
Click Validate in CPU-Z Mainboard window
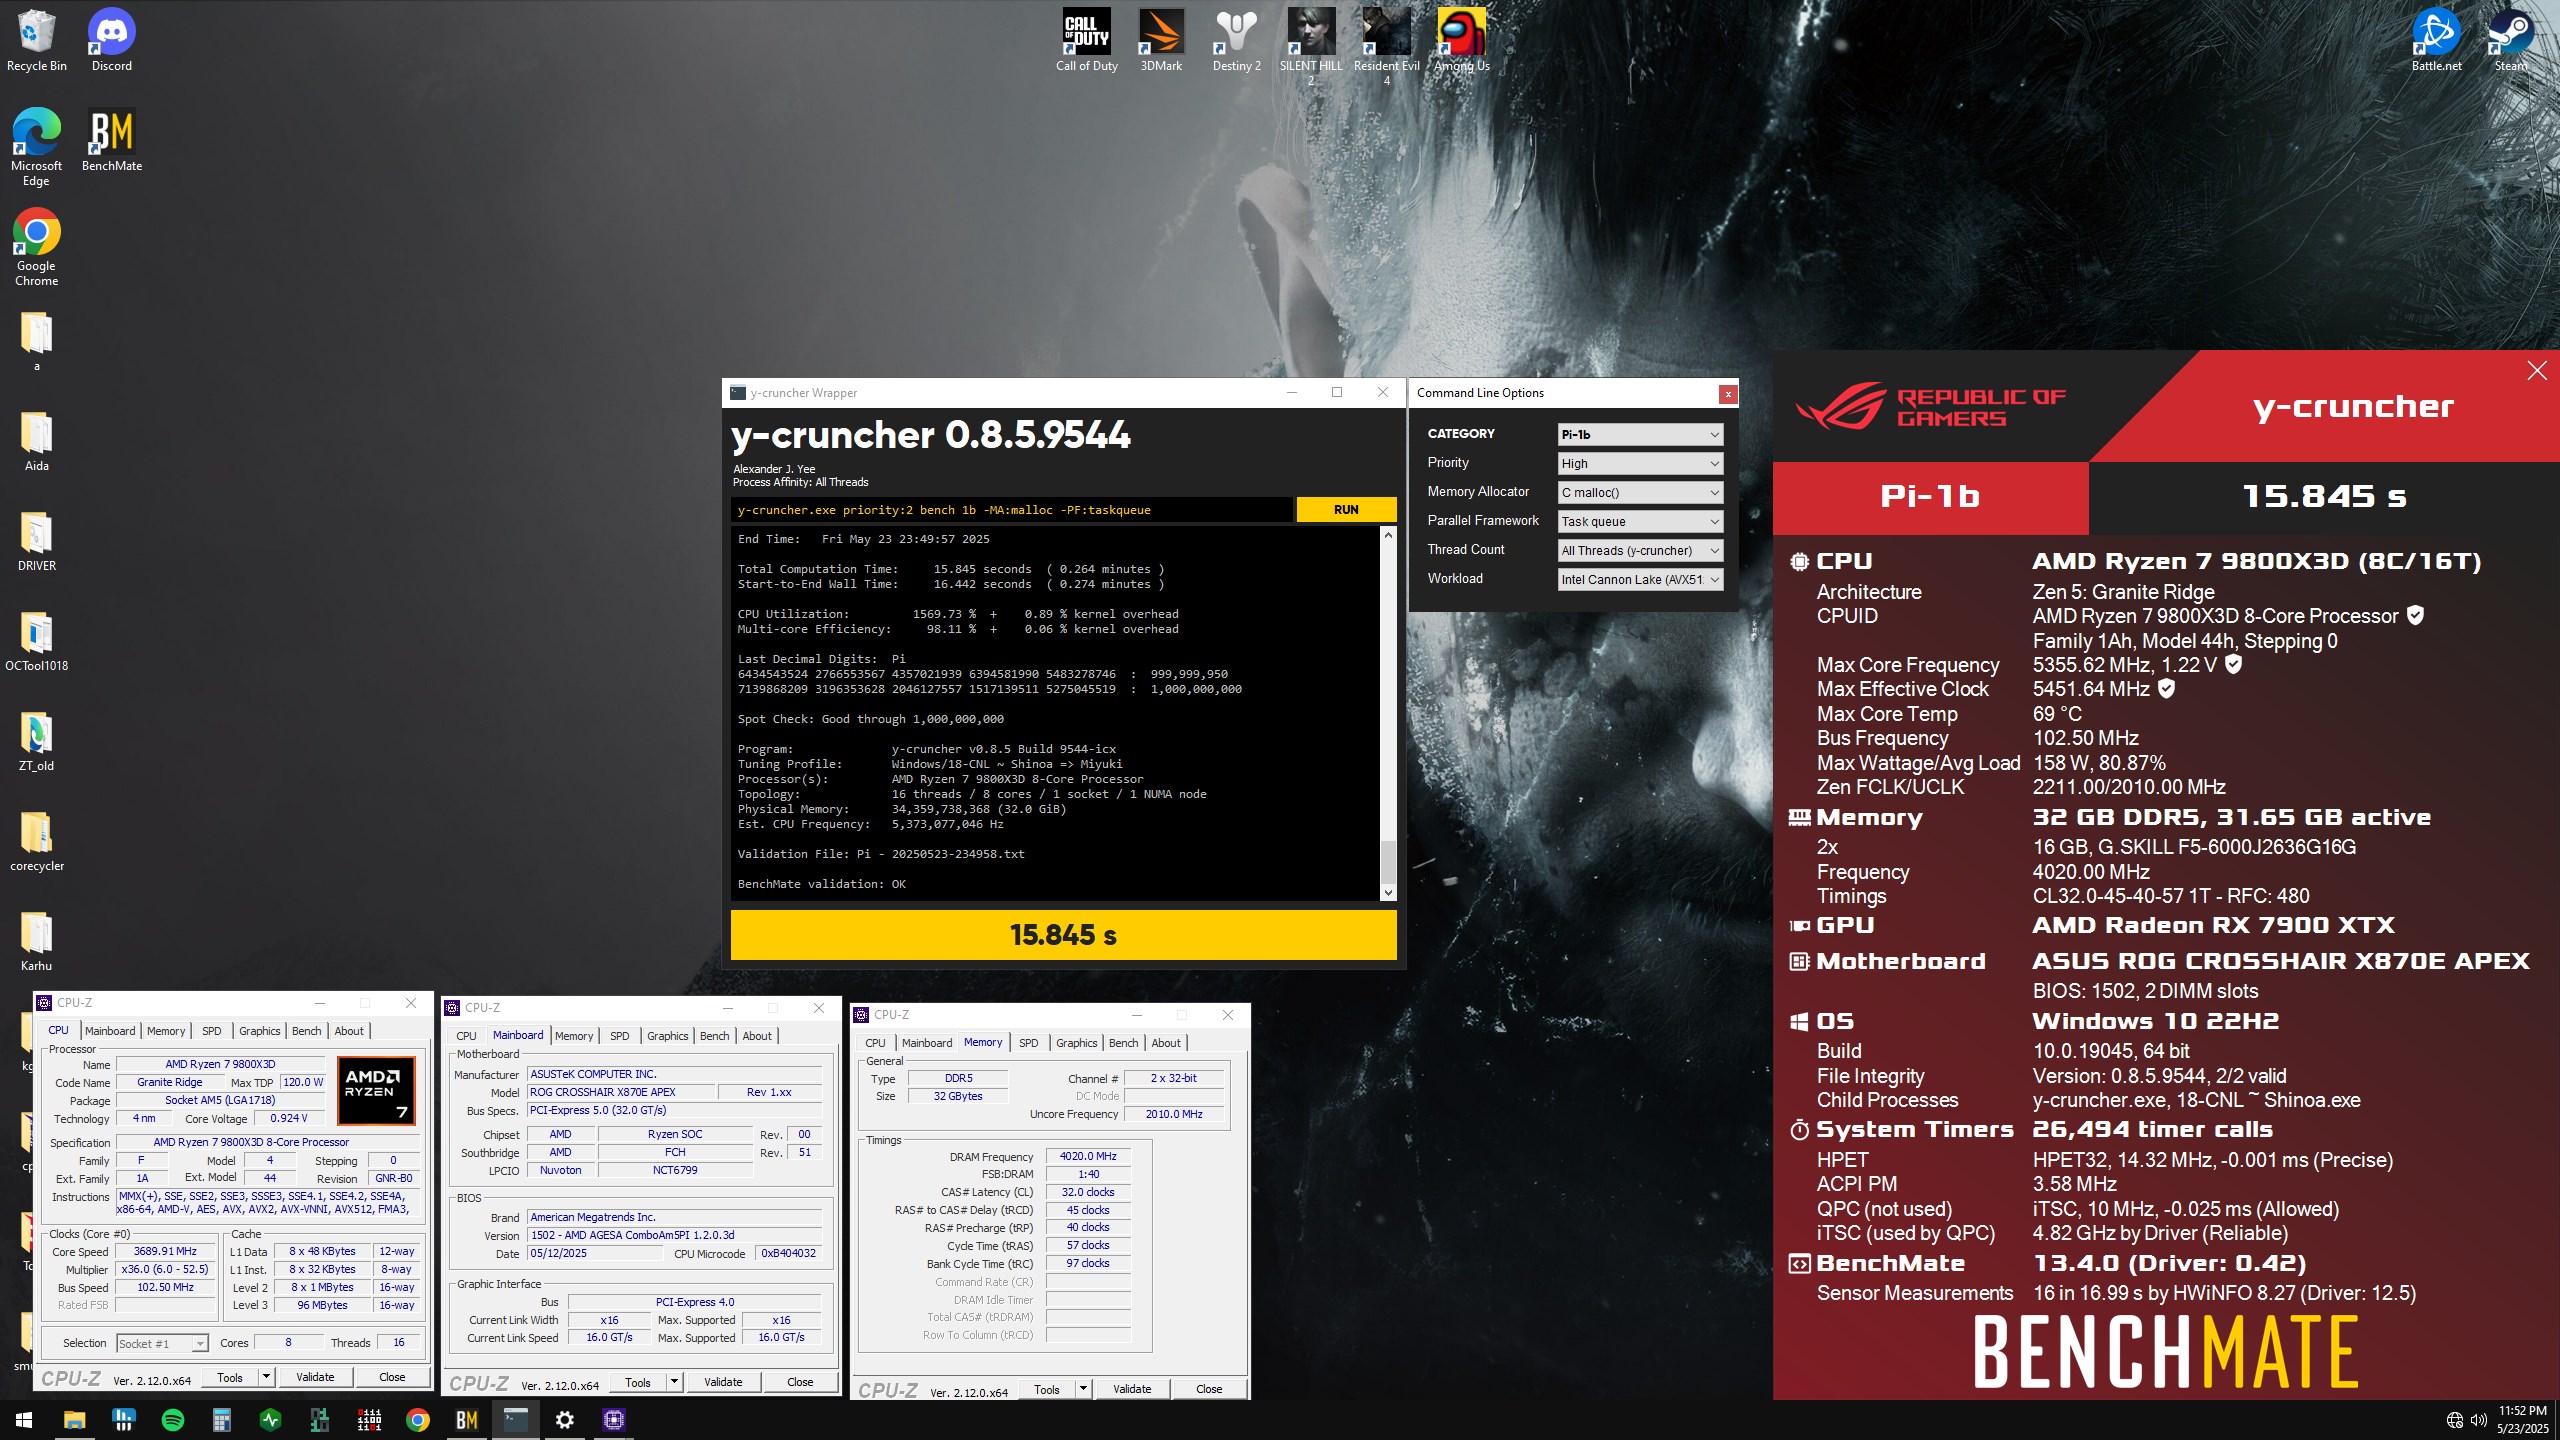point(723,1382)
